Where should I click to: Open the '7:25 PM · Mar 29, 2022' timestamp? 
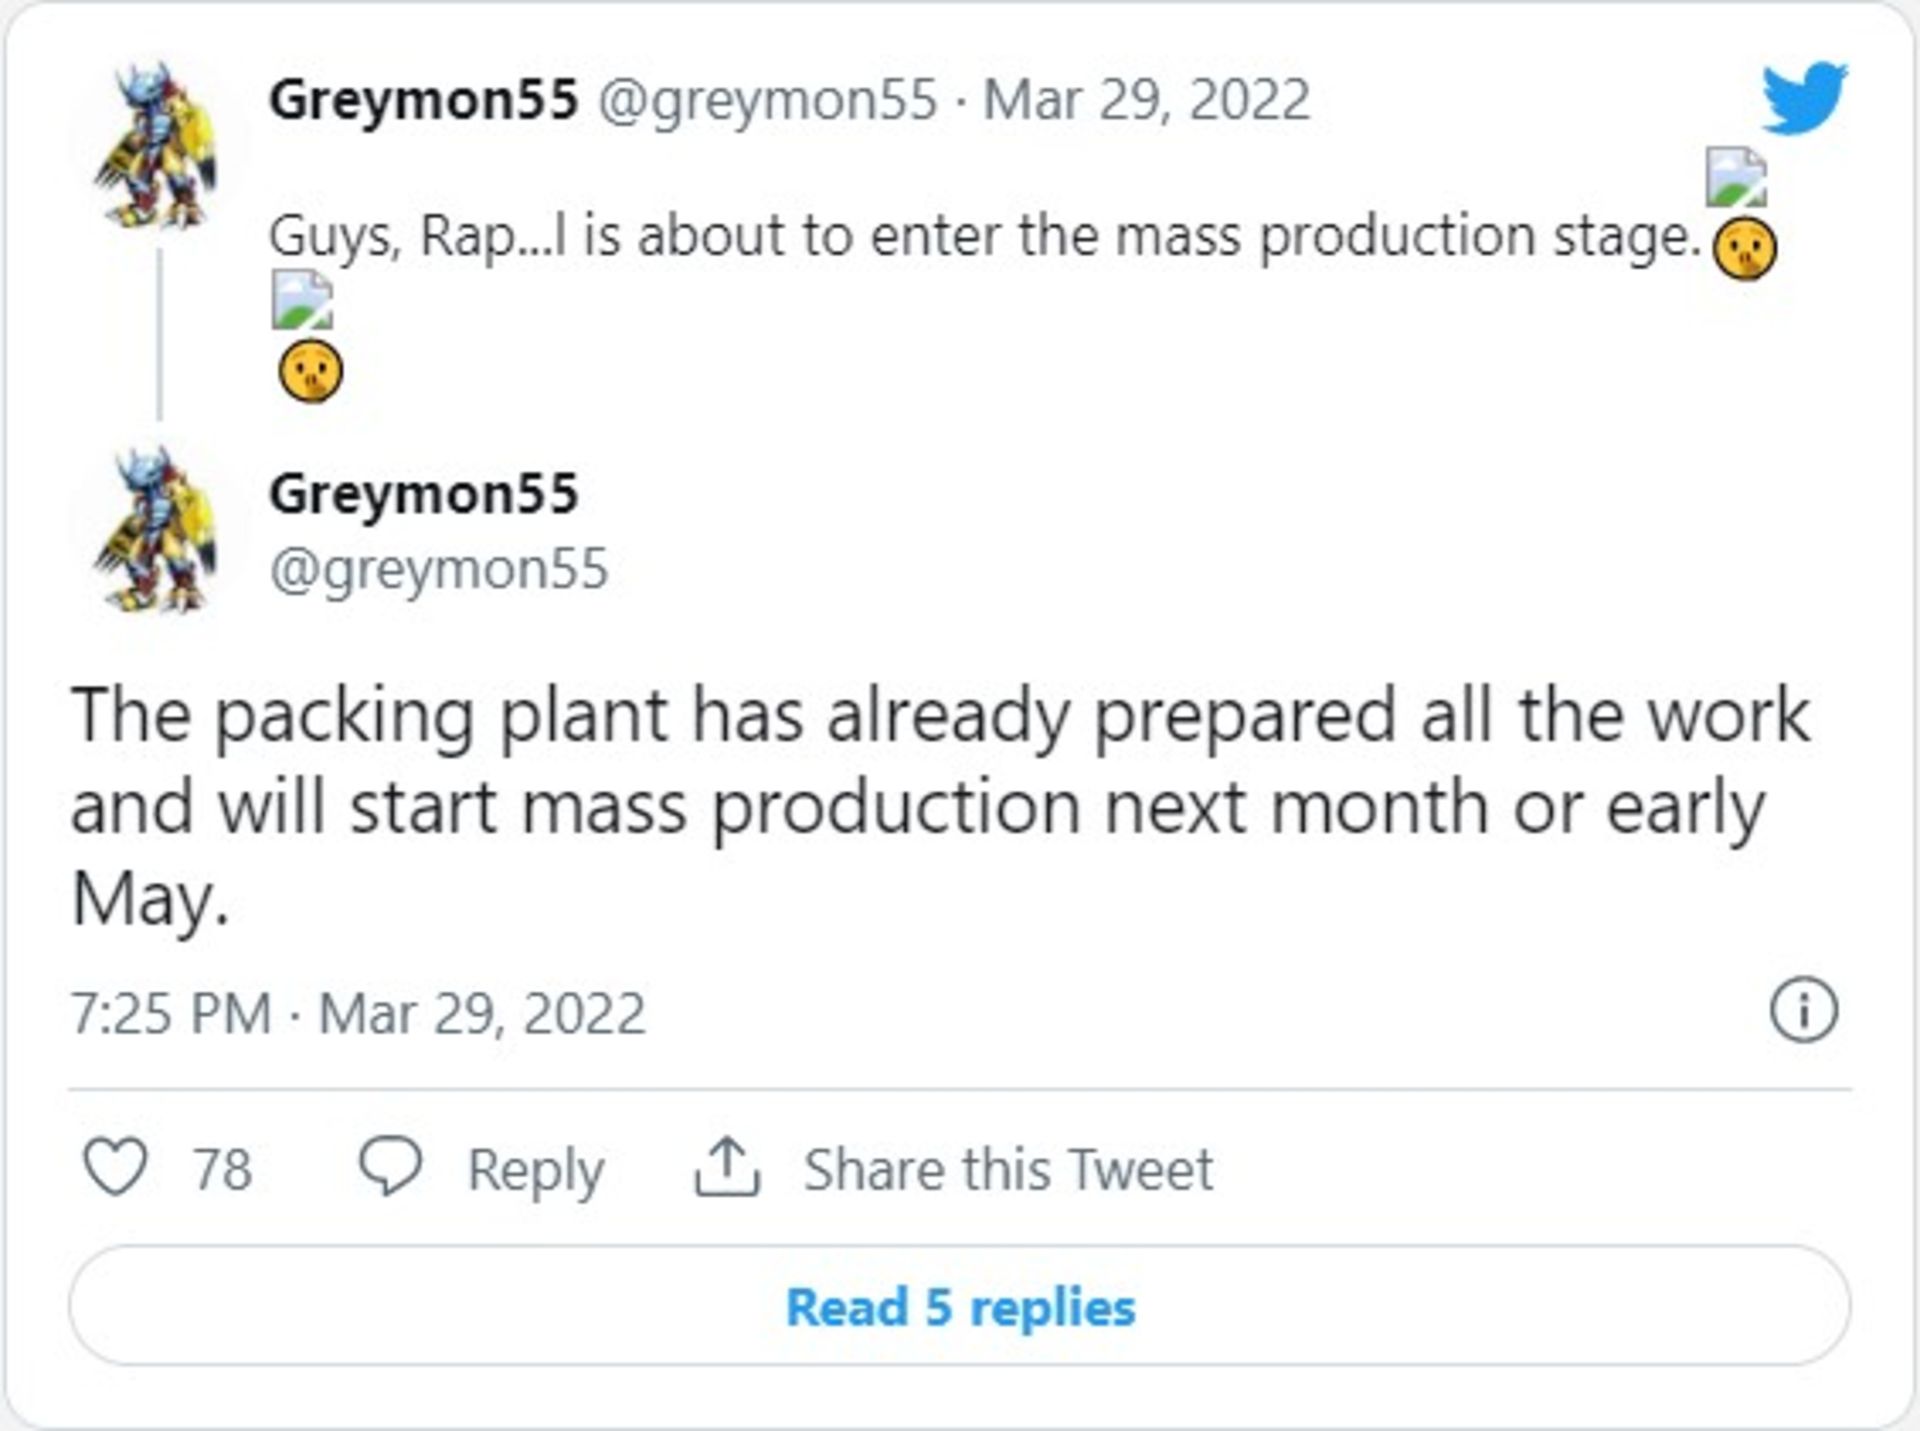(358, 1014)
